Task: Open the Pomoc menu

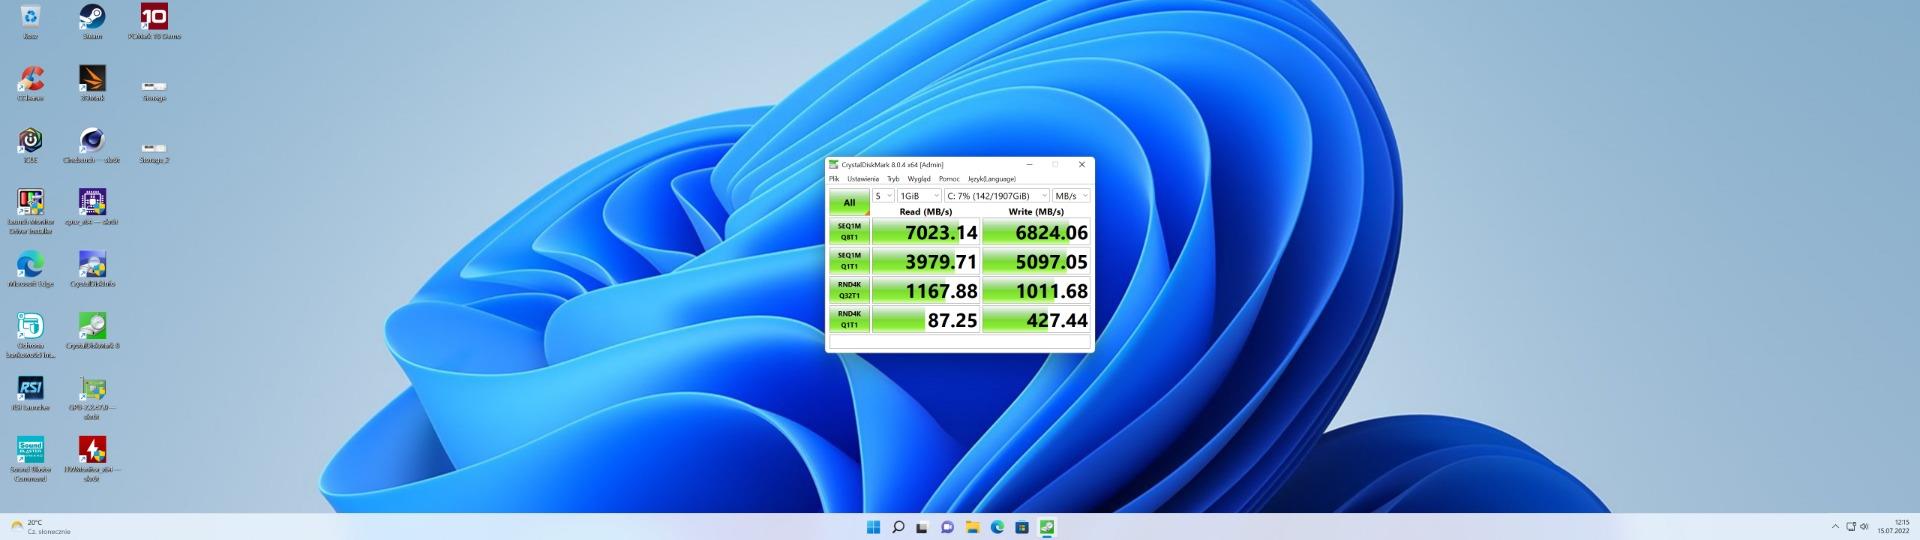Action: click(x=949, y=179)
